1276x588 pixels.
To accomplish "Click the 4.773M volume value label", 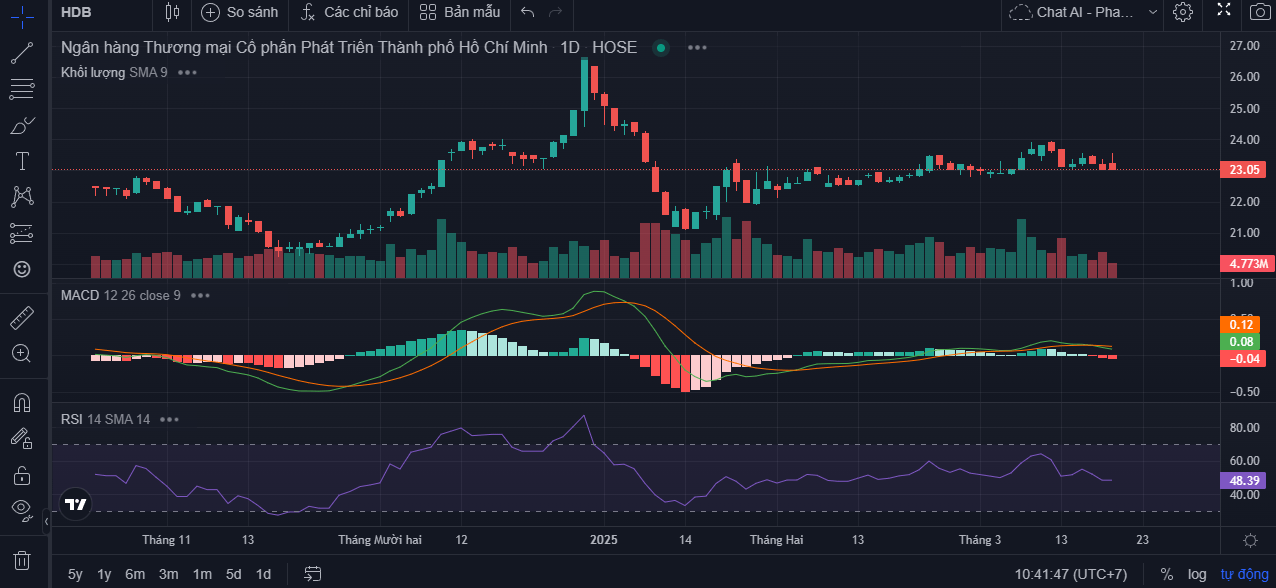I will click(1246, 263).
